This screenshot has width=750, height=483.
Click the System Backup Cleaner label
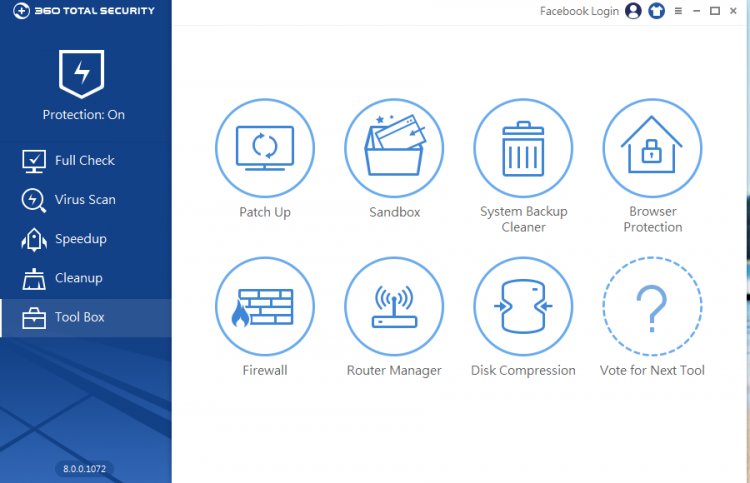[524, 219]
